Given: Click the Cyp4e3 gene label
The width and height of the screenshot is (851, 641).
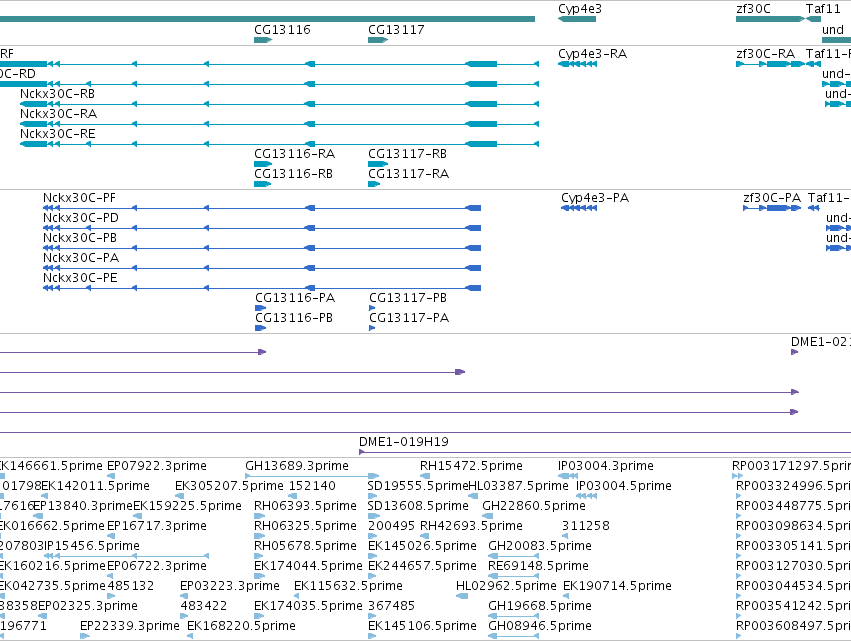Looking at the screenshot, I should (x=580, y=9).
